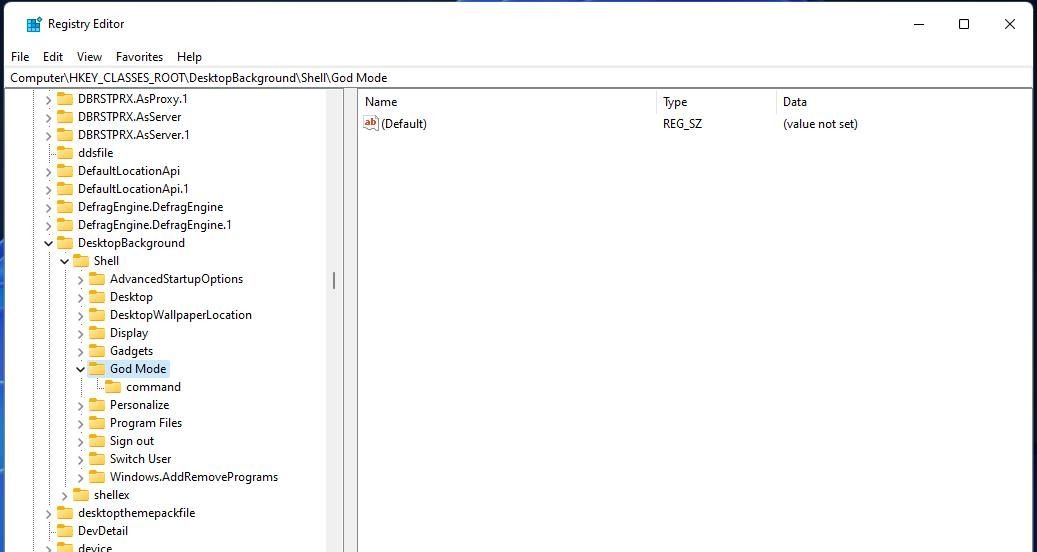This screenshot has height=552, width=1037.
Task: Select the Desktop key label
Action: [x=131, y=297]
